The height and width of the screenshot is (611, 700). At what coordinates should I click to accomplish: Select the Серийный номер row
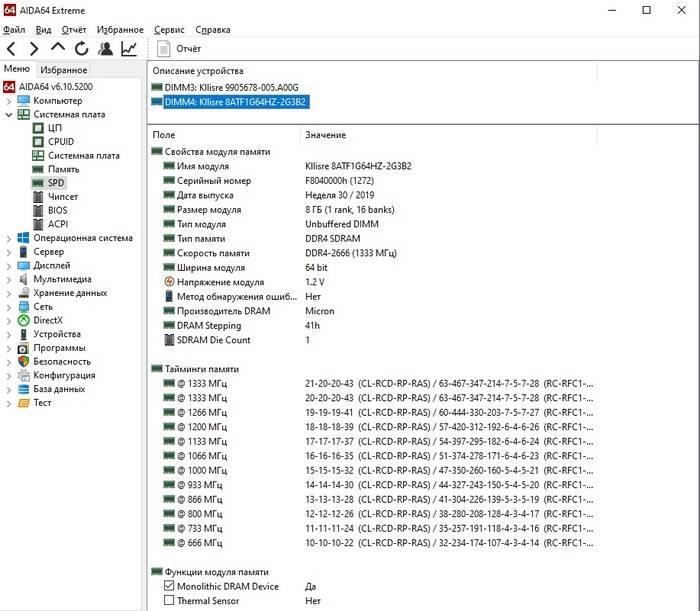374,181
